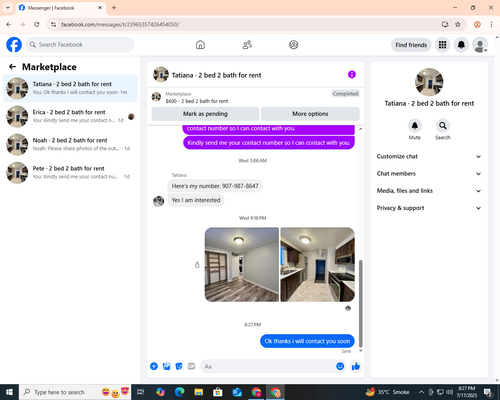Show hidden system tray icons
This screenshot has height=400, width=500.
pyautogui.click(x=421, y=392)
